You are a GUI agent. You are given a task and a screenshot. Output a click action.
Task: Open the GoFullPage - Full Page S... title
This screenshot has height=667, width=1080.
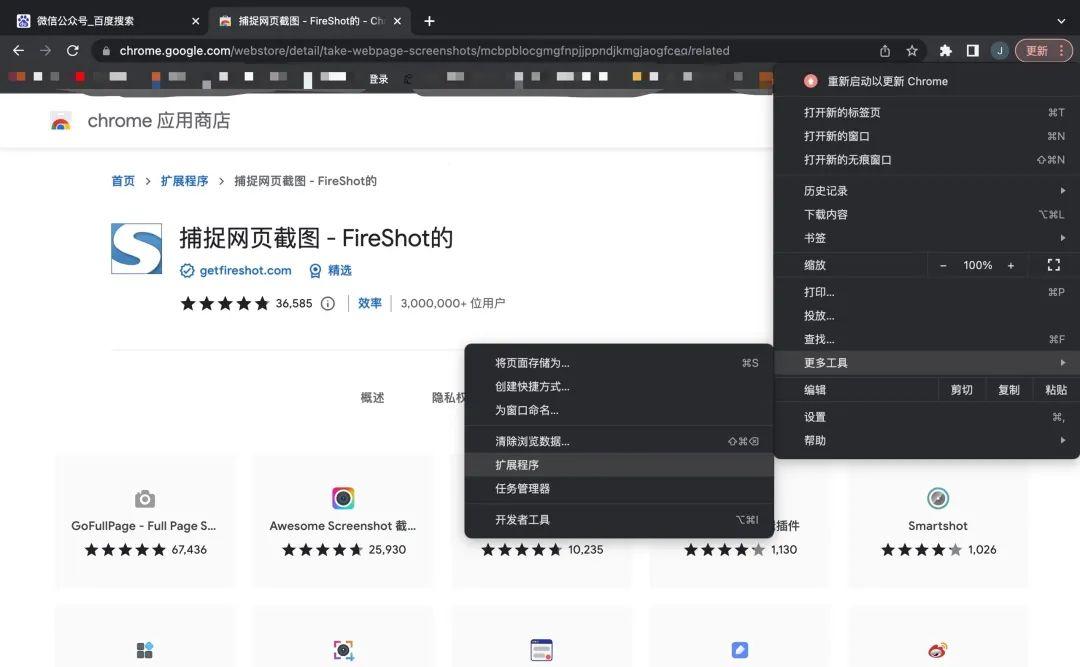click(x=143, y=526)
